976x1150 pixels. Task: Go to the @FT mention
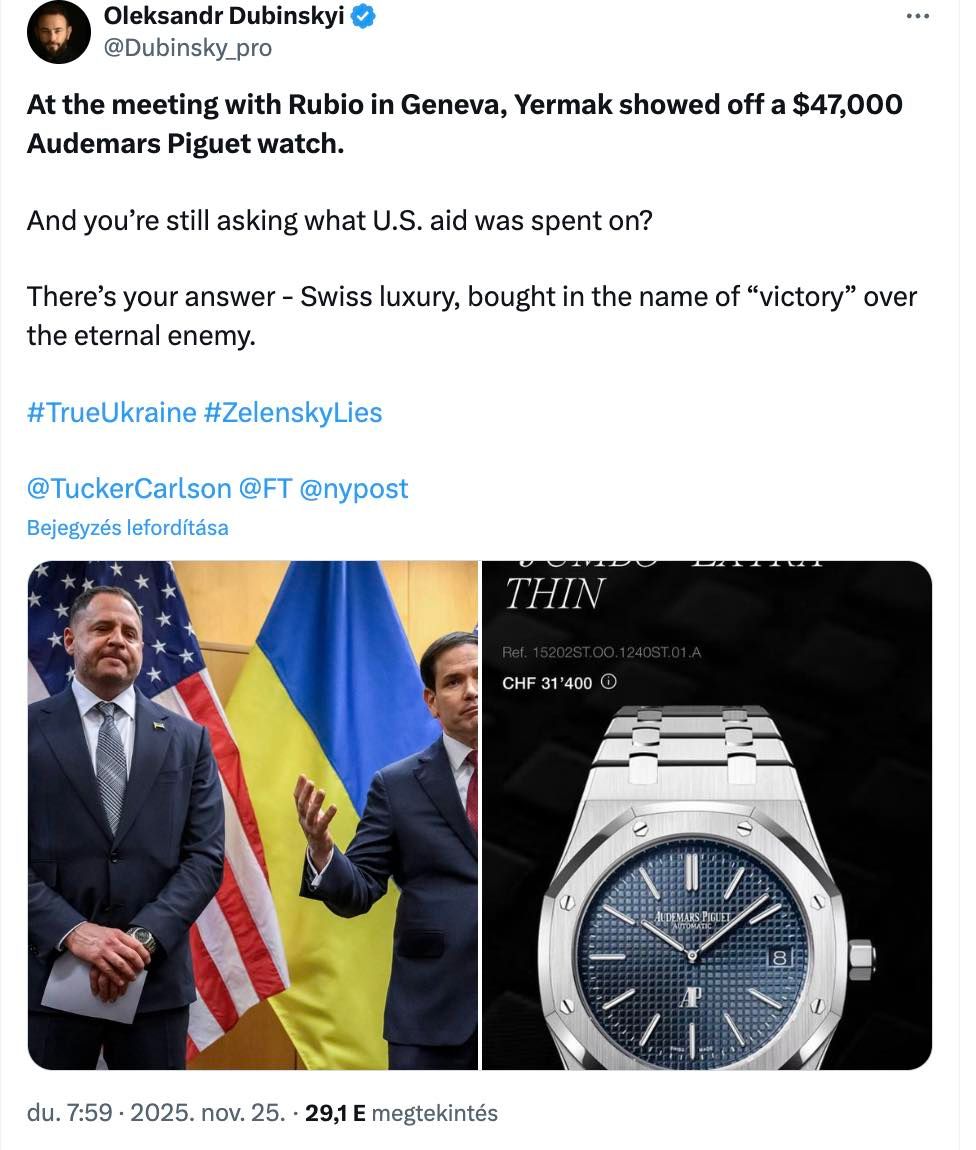pyautogui.click(x=264, y=488)
